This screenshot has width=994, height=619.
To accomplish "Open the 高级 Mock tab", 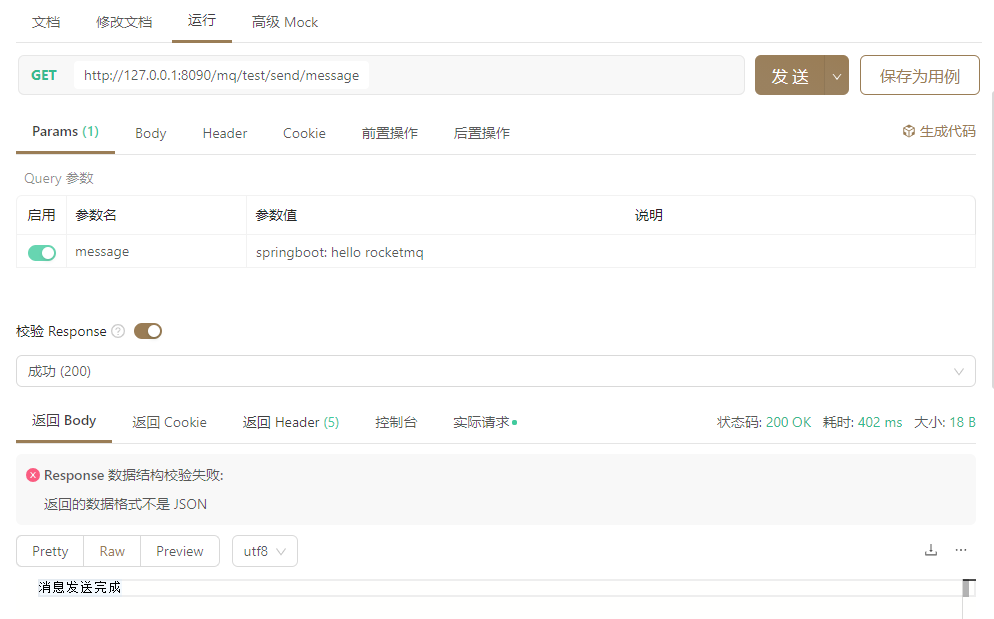I will coord(285,22).
